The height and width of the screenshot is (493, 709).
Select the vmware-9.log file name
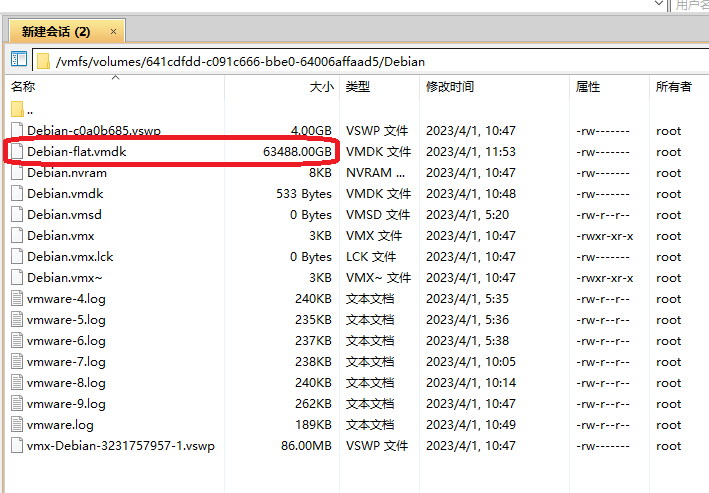coord(66,403)
